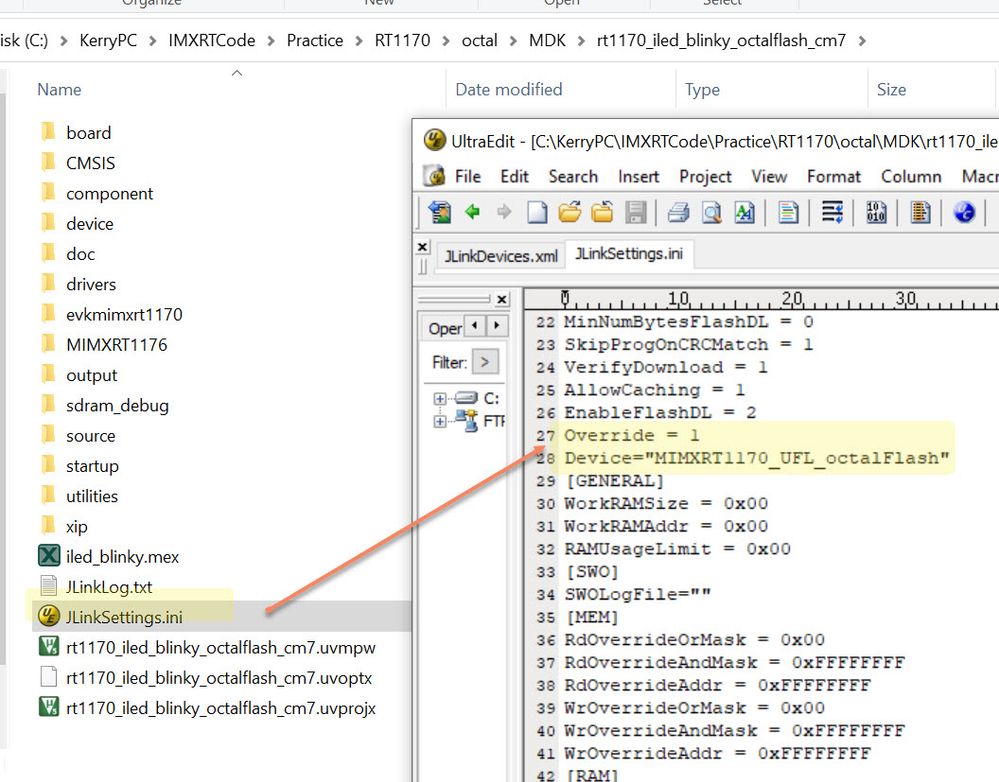This screenshot has height=782, width=999.
Task: Click the Open tab in file view panel
Action: click(x=445, y=329)
